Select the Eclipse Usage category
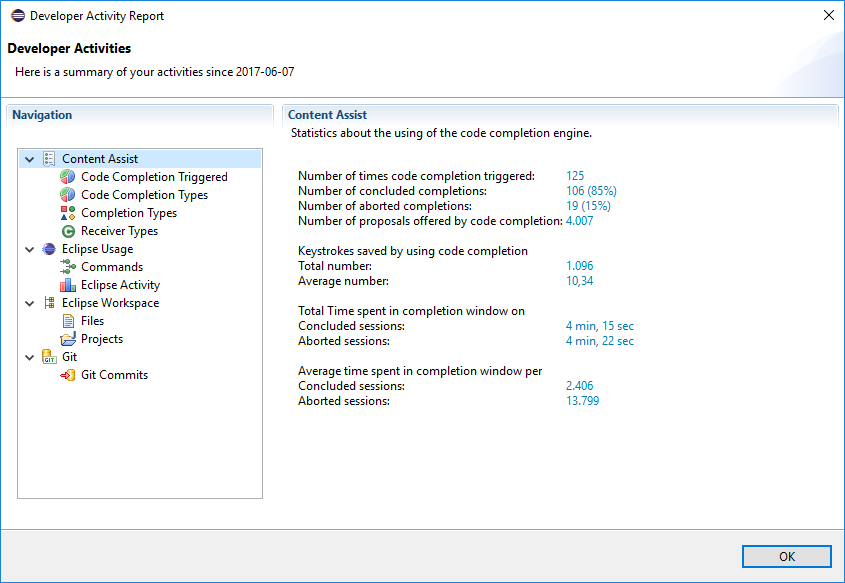The height and width of the screenshot is (583, 845). (98, 249)
